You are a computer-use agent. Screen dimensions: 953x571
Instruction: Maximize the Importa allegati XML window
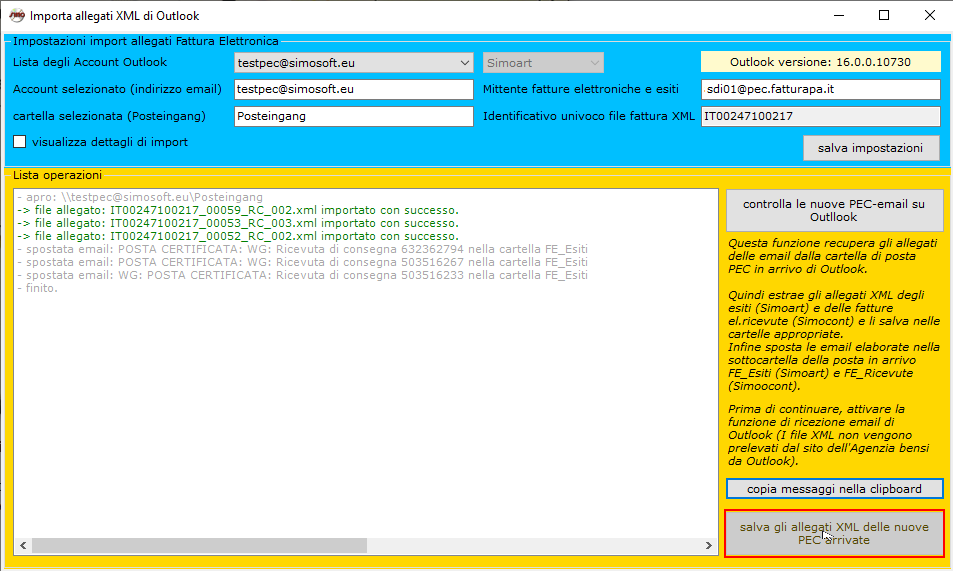(884, 16)
